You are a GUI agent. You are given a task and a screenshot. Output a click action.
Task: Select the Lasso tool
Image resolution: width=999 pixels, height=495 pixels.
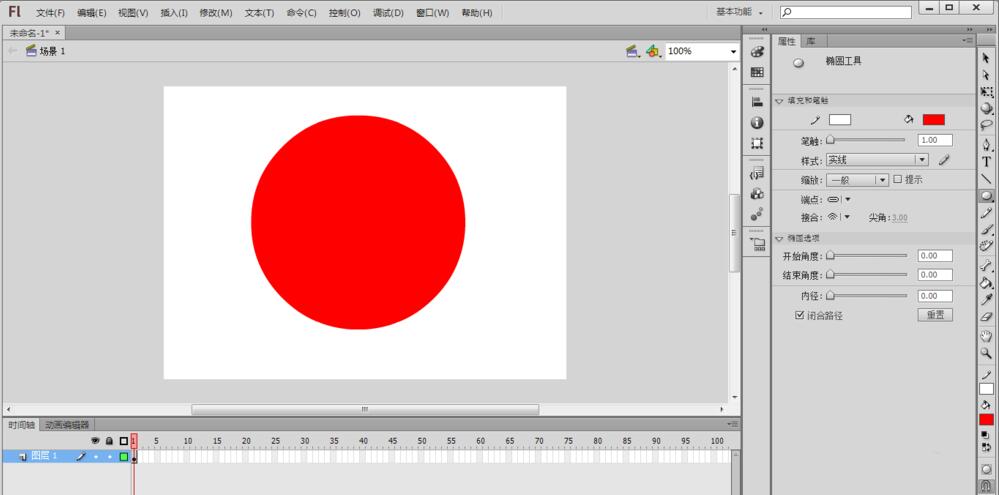point(986,125)
